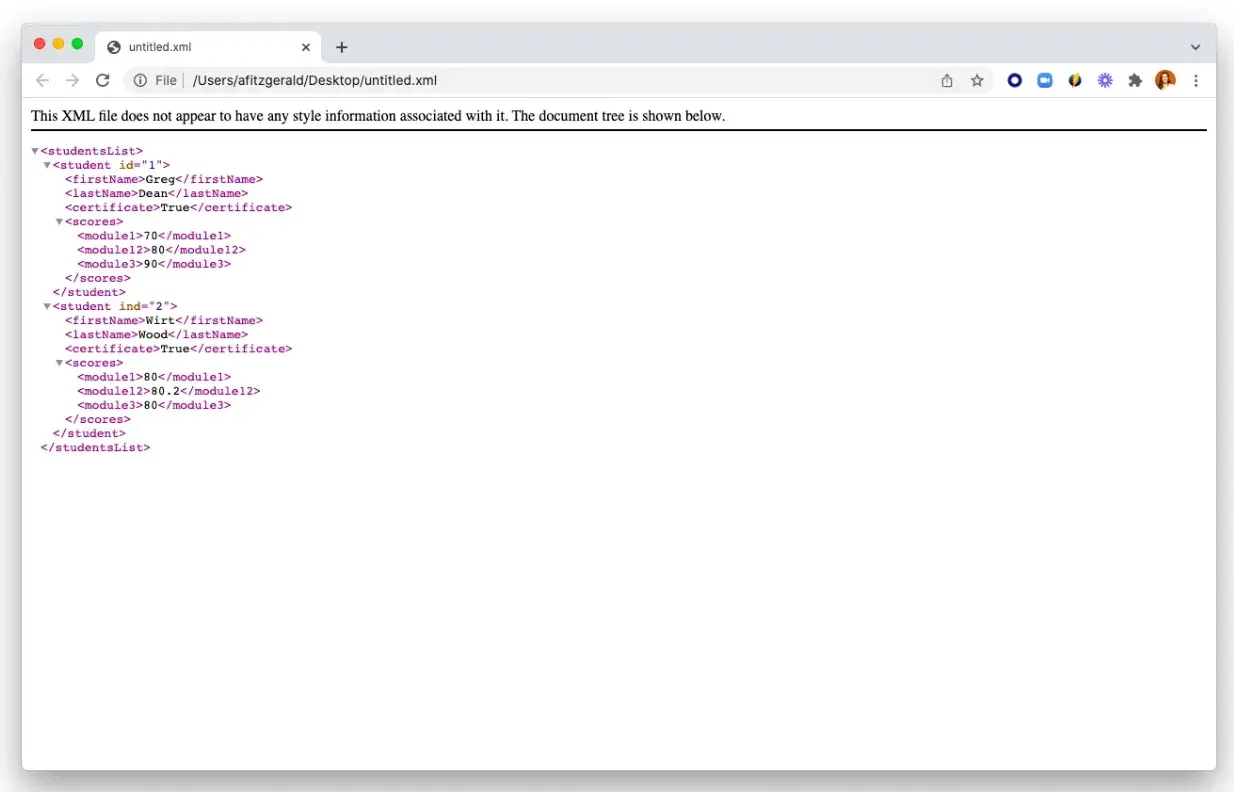1234x792 pixels.
Task: Collapse the first student's scores node
Action: [59, 222]
